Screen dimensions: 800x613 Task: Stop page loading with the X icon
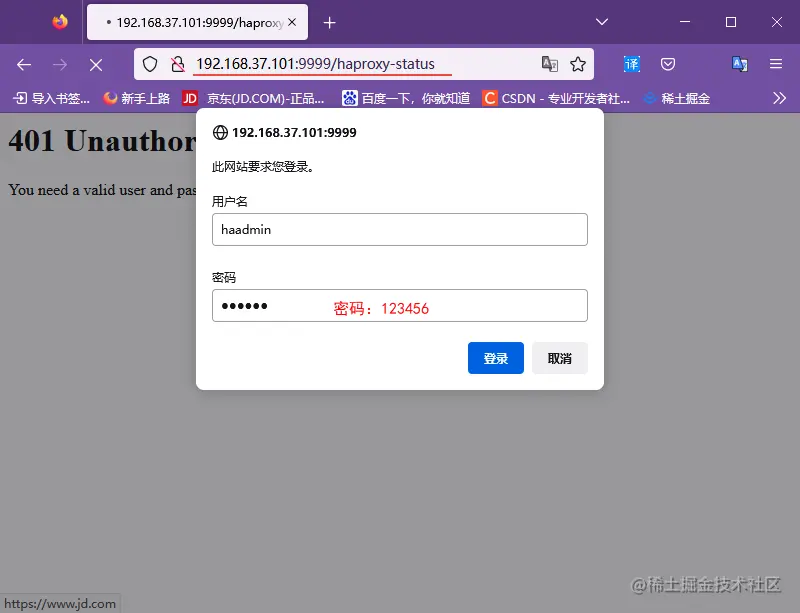(95, 63)
